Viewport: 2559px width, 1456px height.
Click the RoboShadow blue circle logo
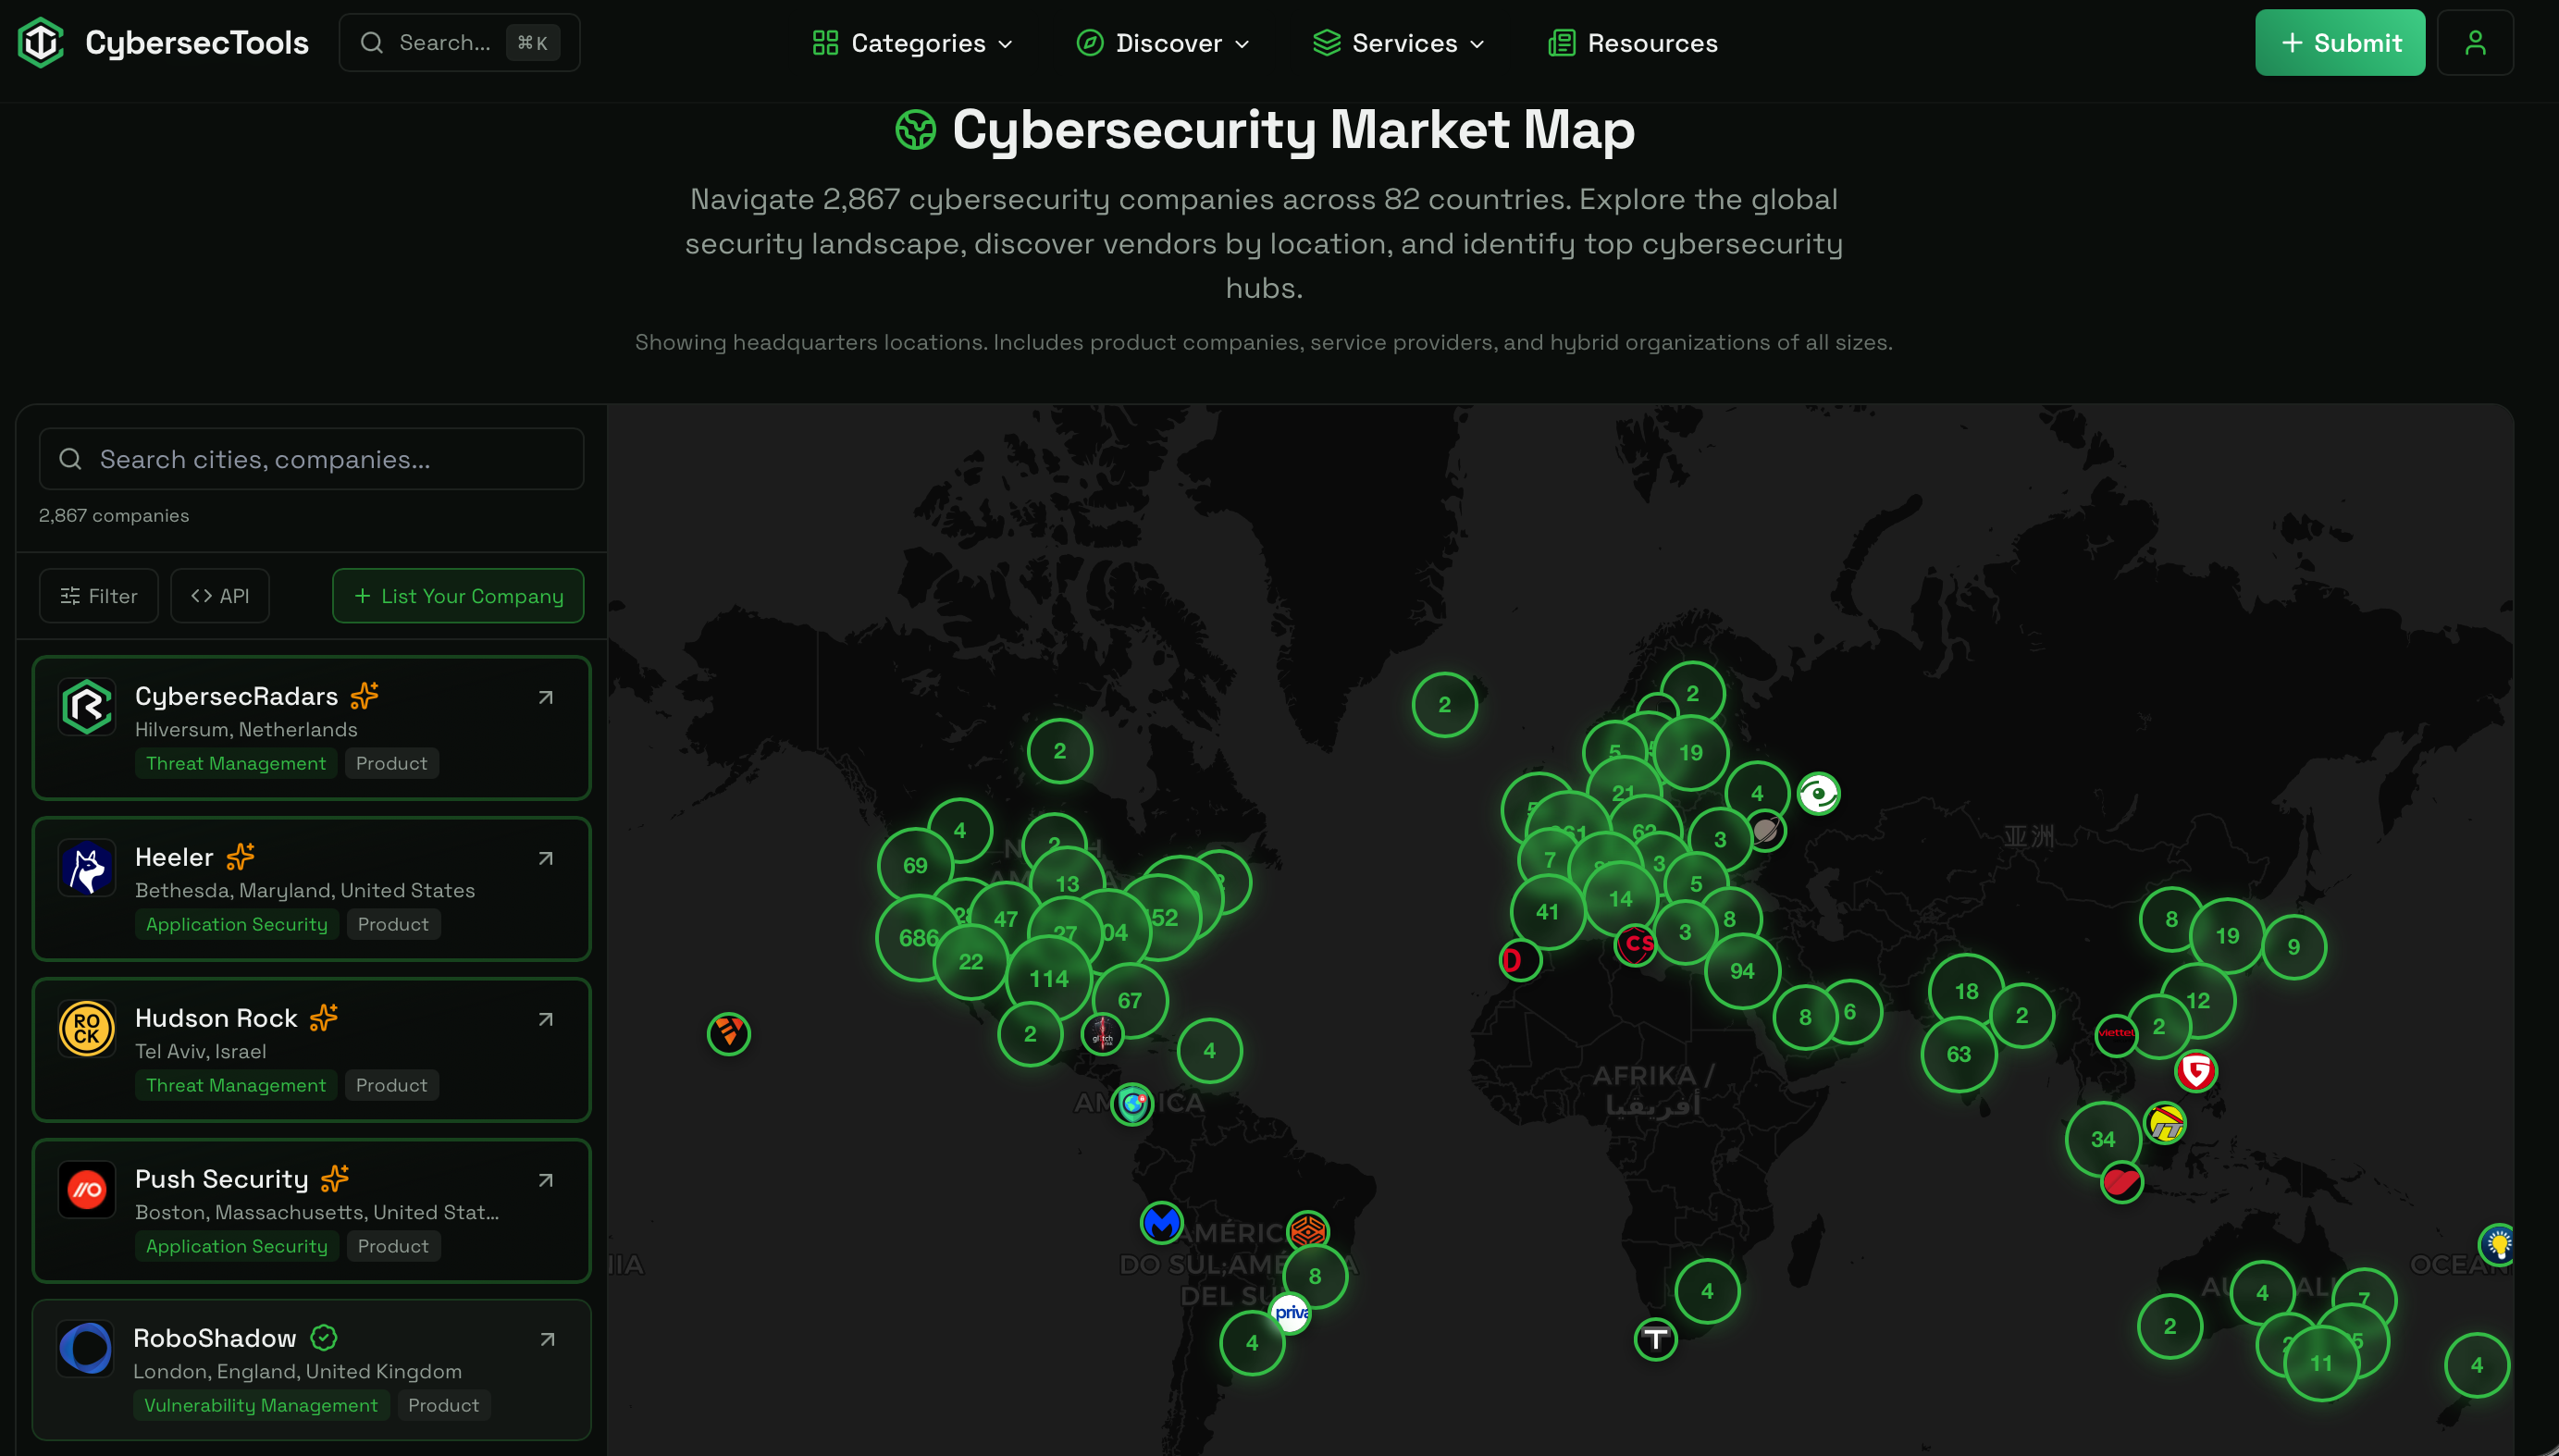(86, 1349)
